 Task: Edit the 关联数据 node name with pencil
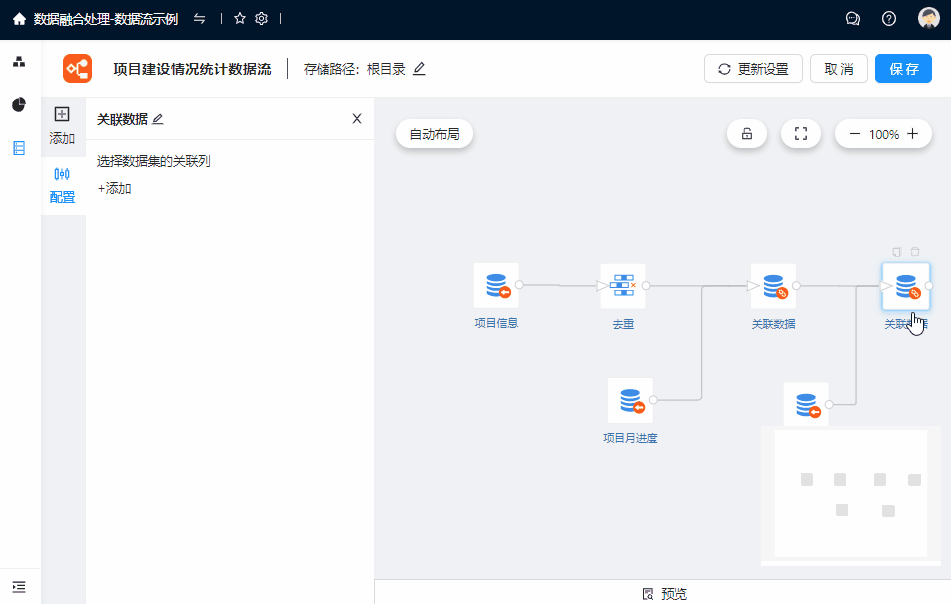pos(158,119)
